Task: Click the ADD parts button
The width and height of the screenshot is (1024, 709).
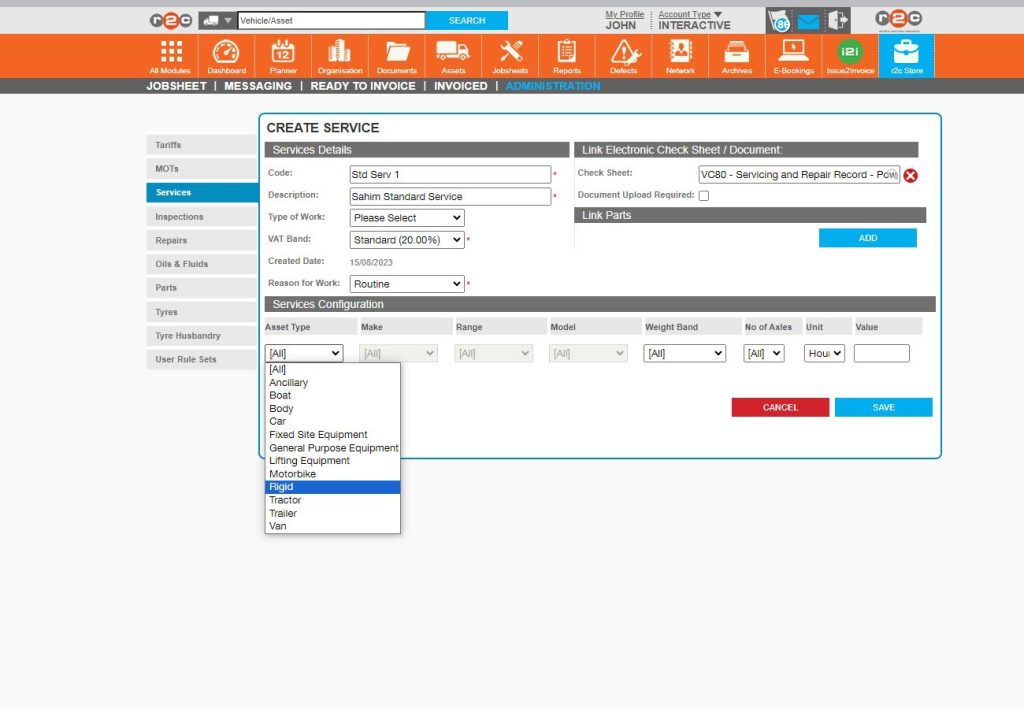Action: click(x=868, y=238)
